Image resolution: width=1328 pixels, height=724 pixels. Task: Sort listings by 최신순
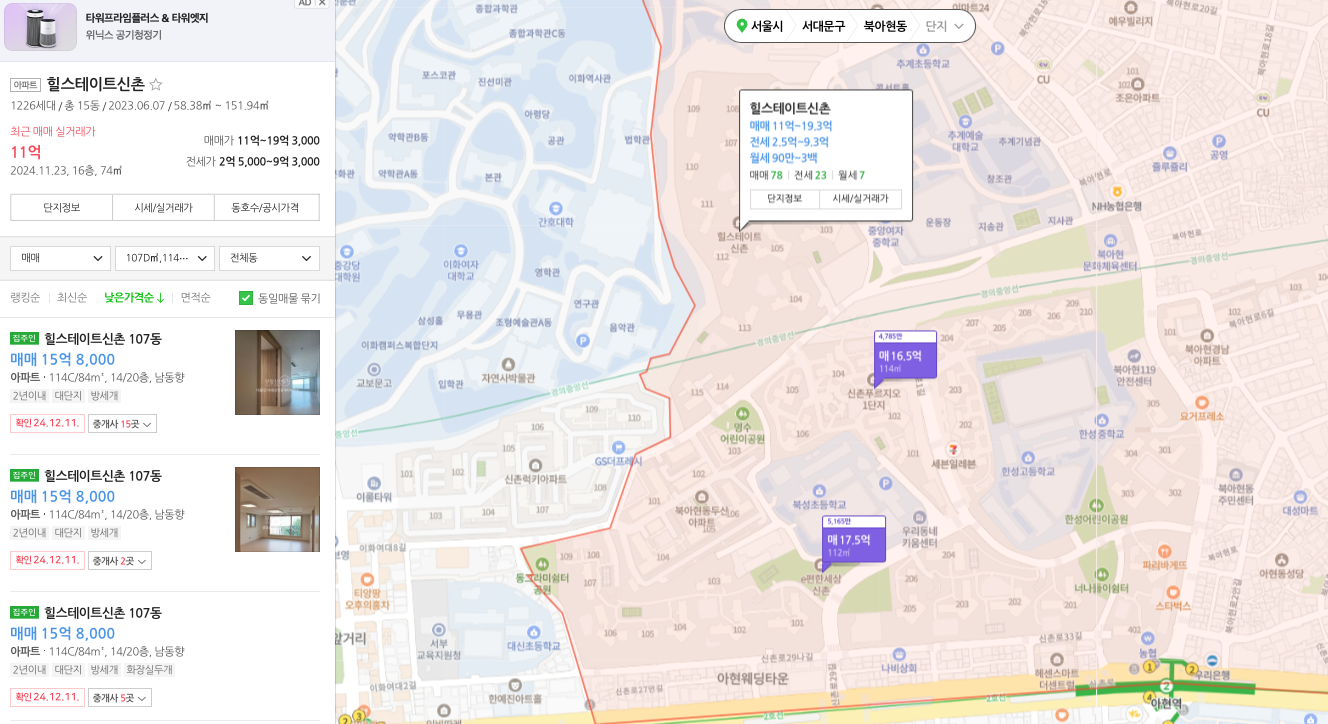pos(72,298)
